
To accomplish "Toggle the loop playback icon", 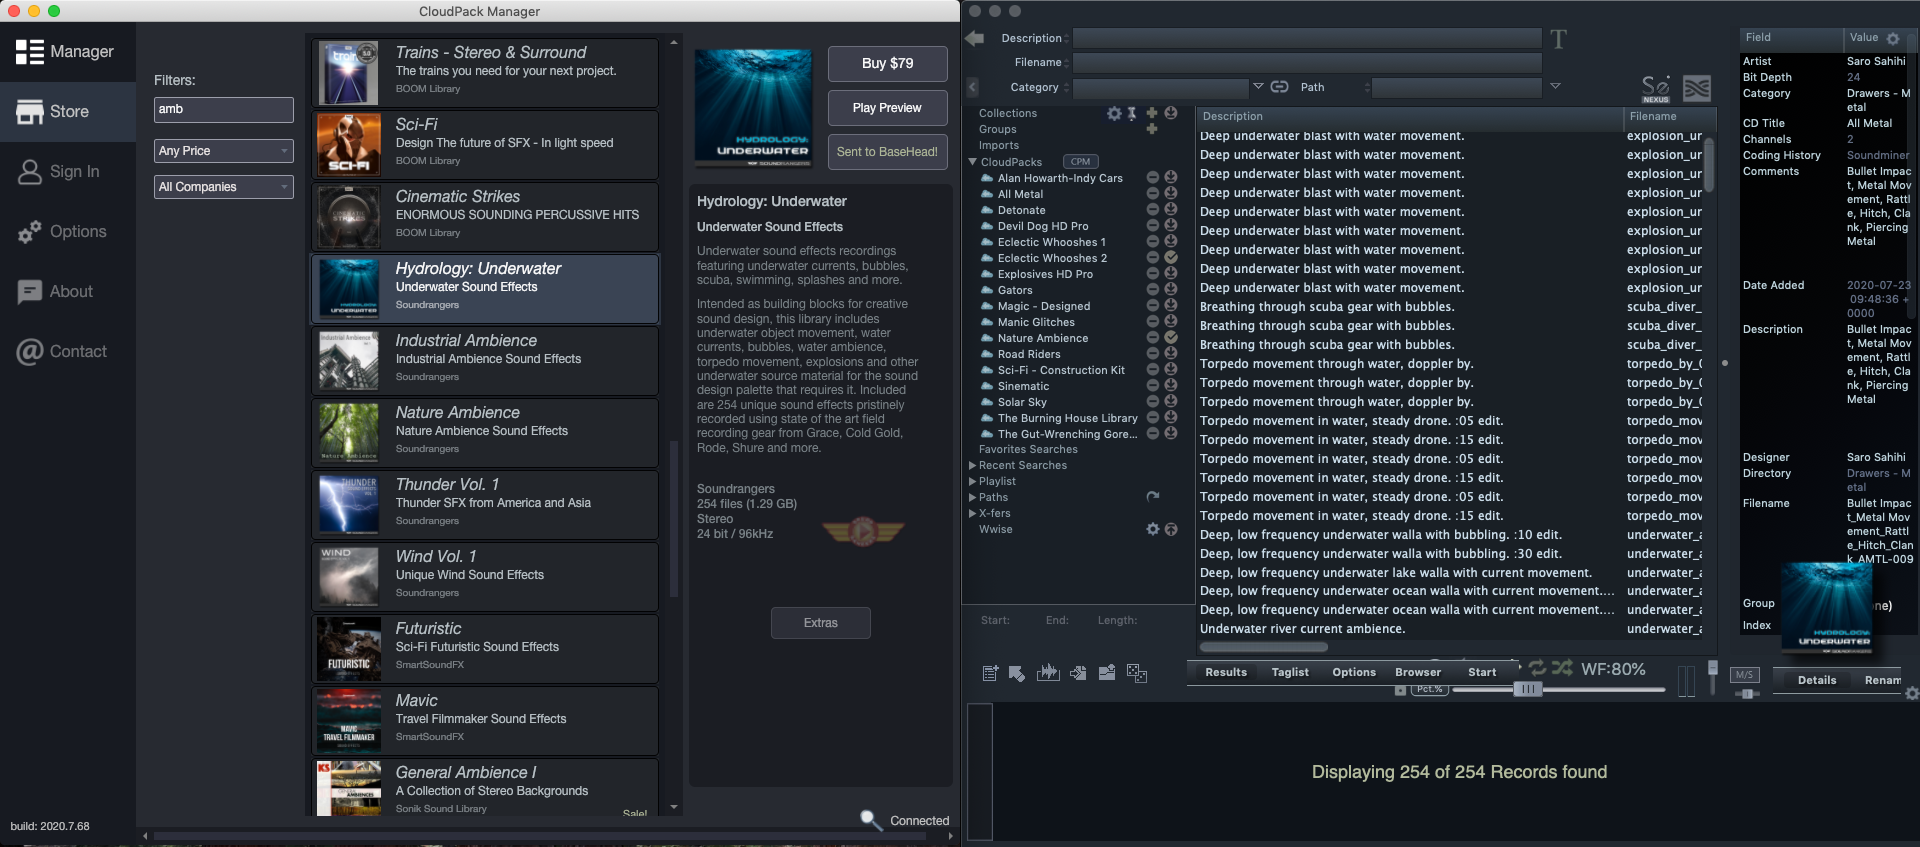I will click(1538, 667).
